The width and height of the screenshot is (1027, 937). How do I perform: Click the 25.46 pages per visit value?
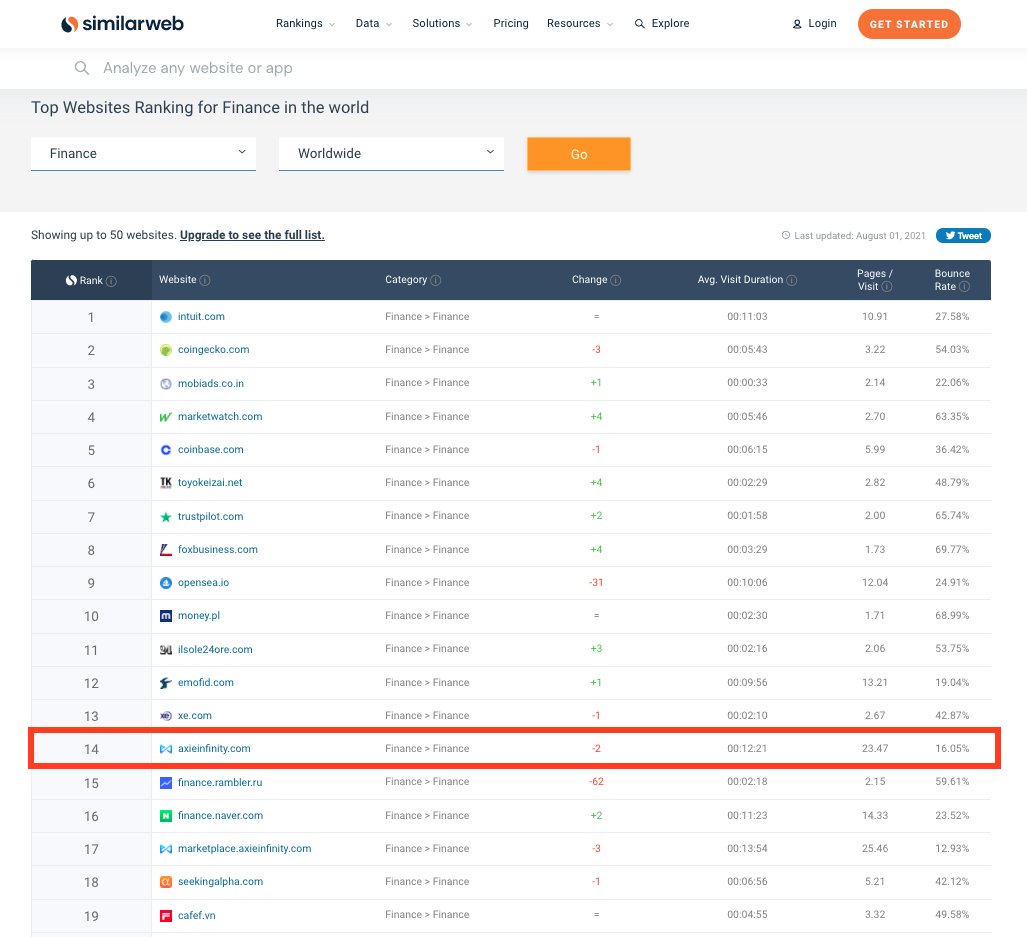click(x=874, y=849)
